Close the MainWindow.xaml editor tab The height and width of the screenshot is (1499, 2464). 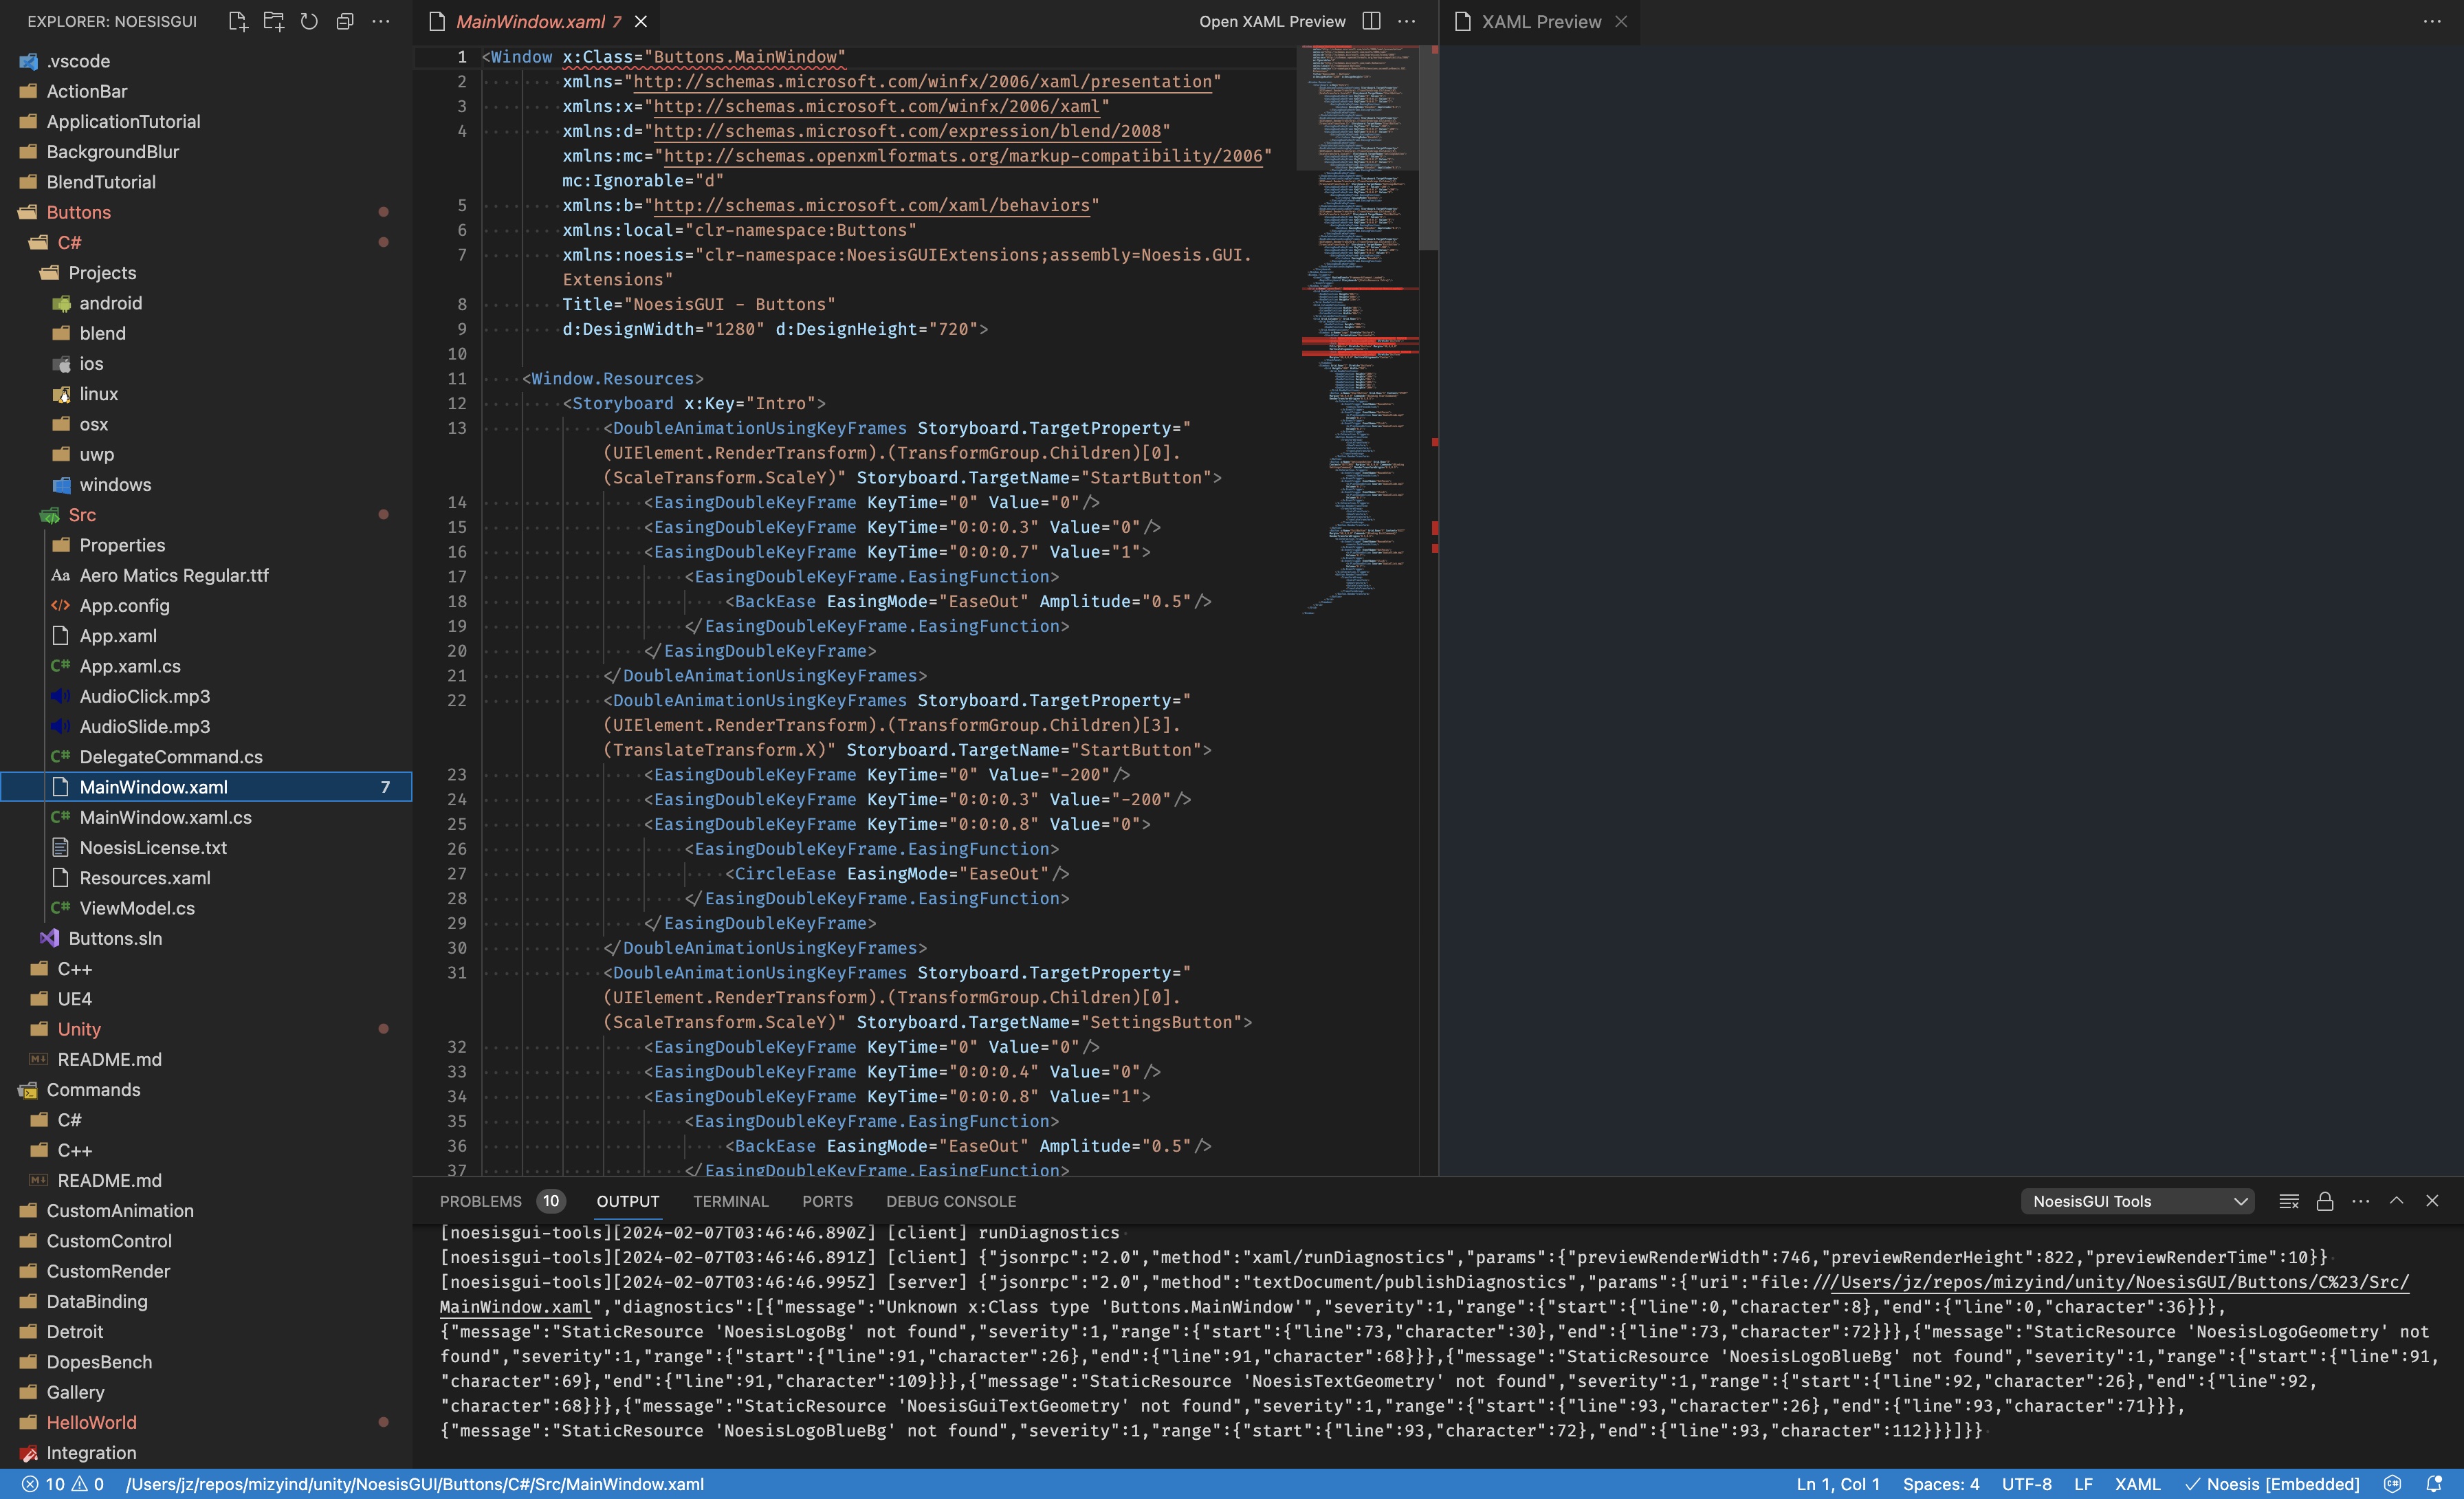point(641,21)
